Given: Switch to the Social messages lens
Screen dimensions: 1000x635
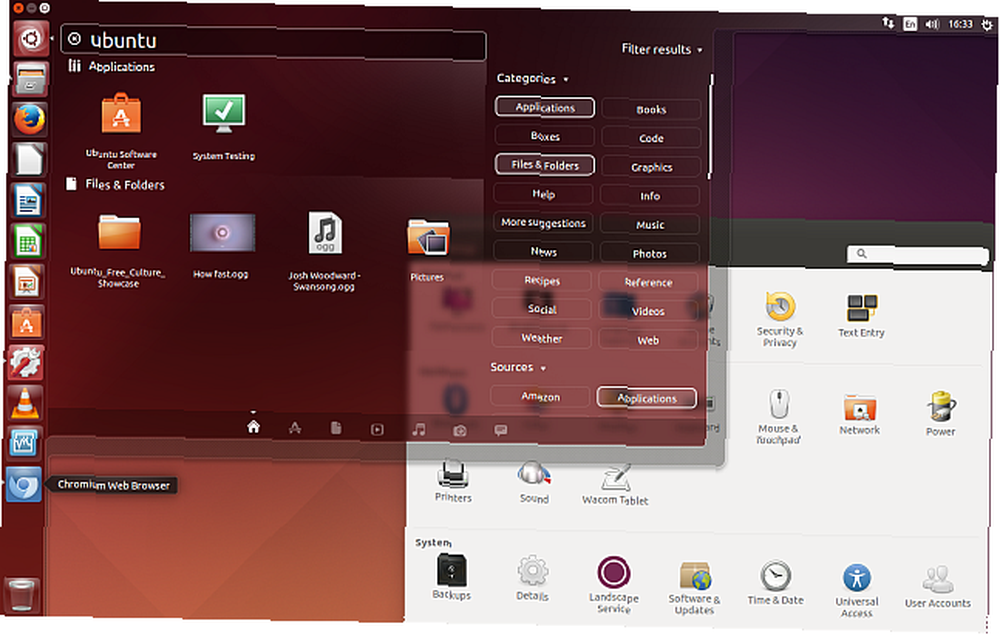Looking at the screenshot, I should [x=501, y=430].
